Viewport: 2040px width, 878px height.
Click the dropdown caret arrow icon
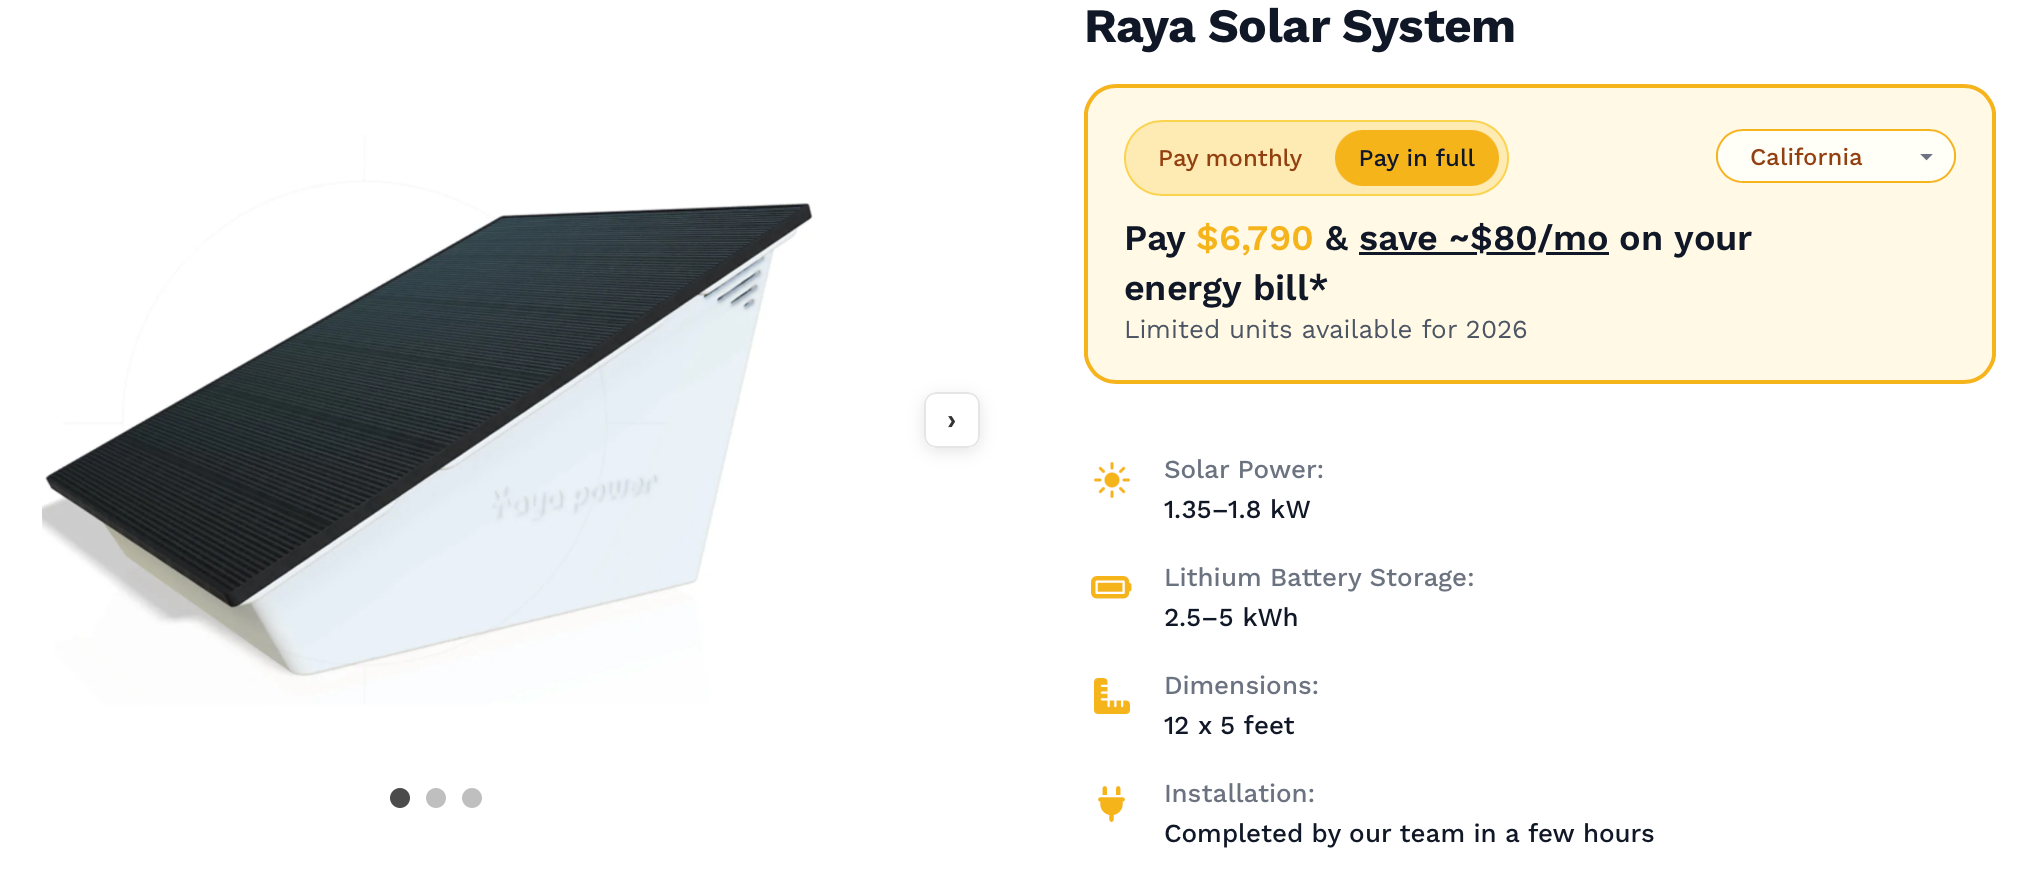click(x=1925, y=157)
